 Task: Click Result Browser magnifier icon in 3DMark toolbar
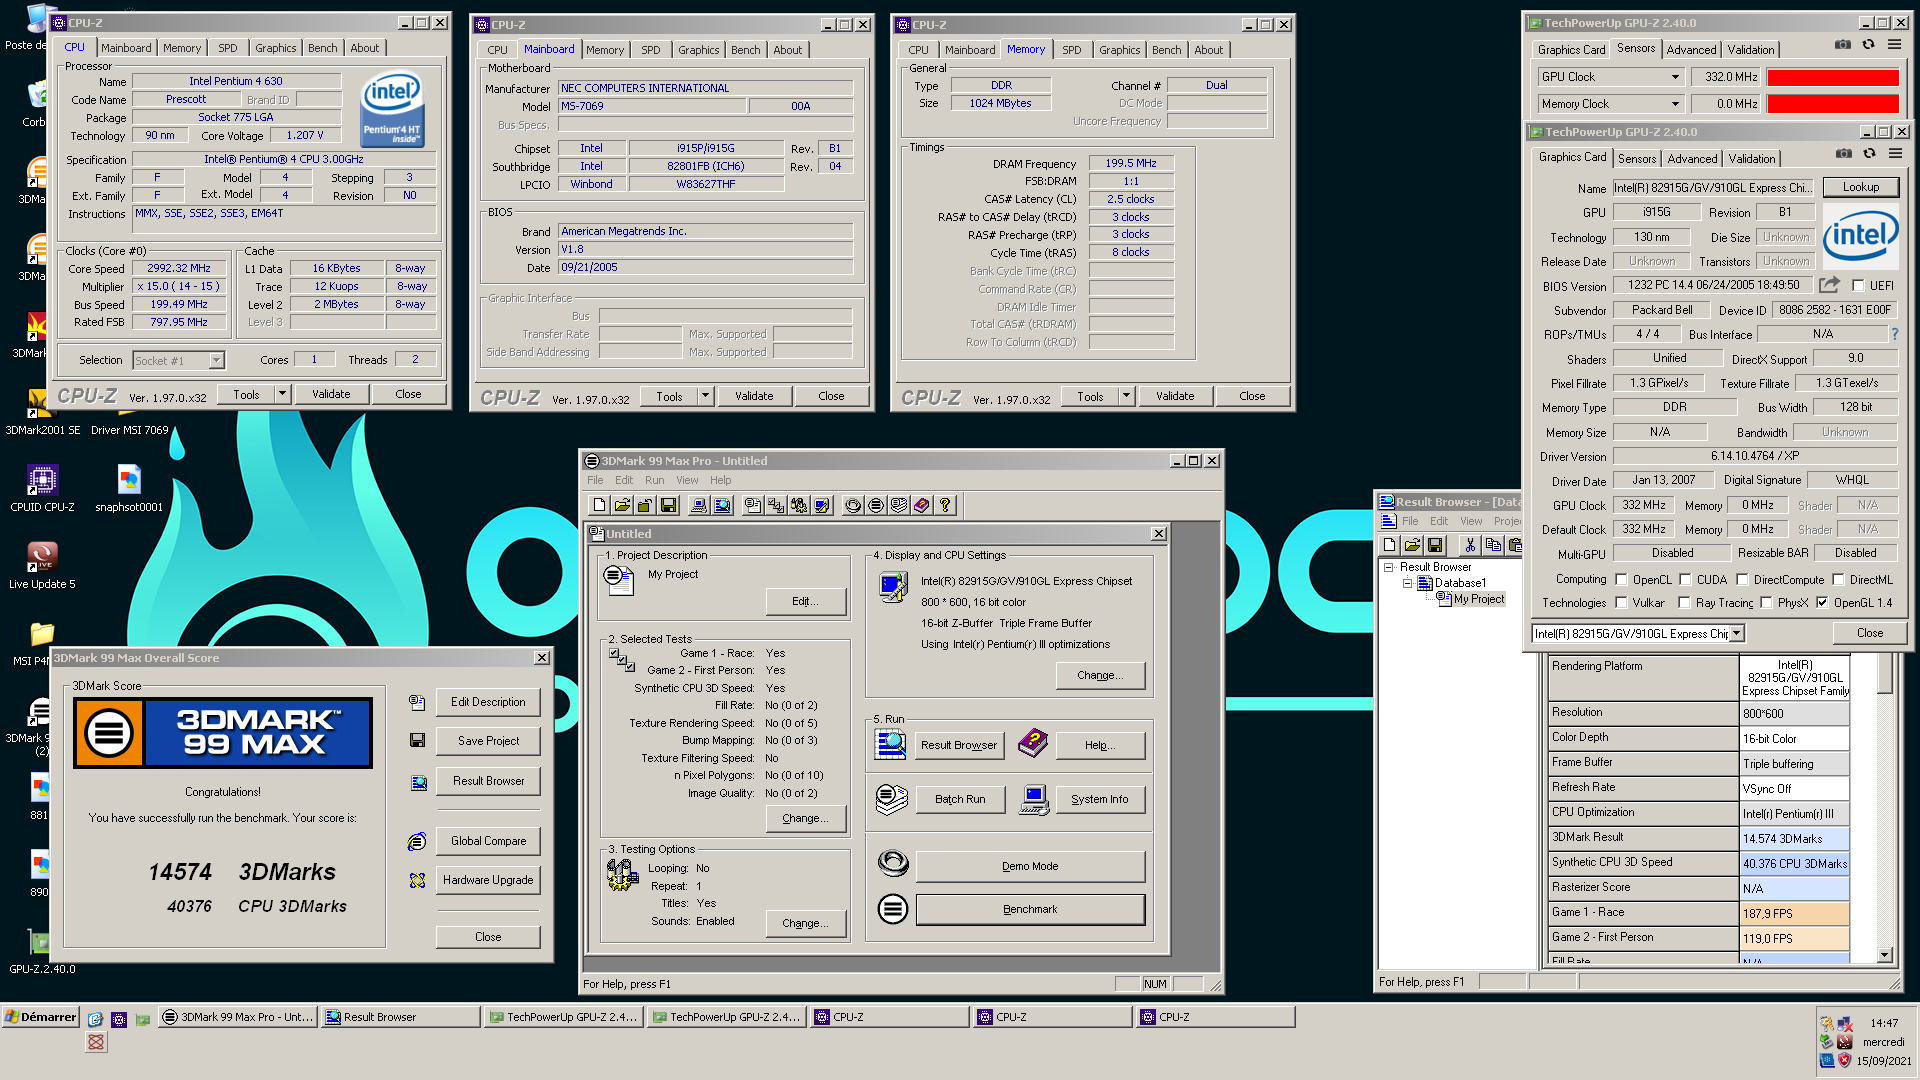[x=722, y=506]
